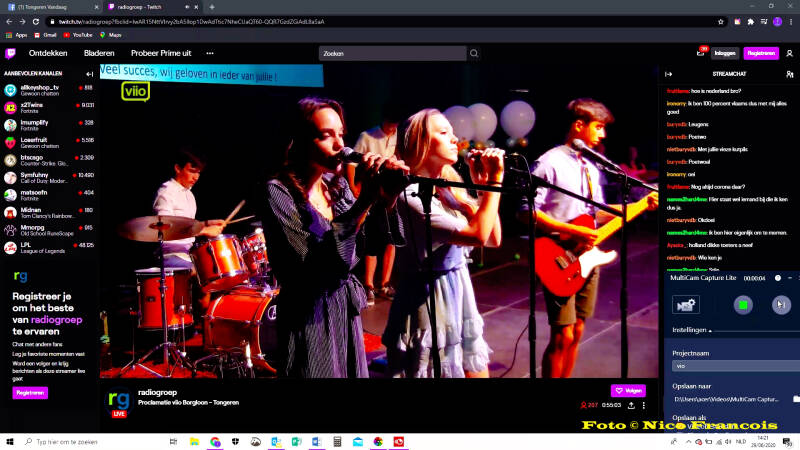Open the Prime loot notifications icon

click(701, 53)
